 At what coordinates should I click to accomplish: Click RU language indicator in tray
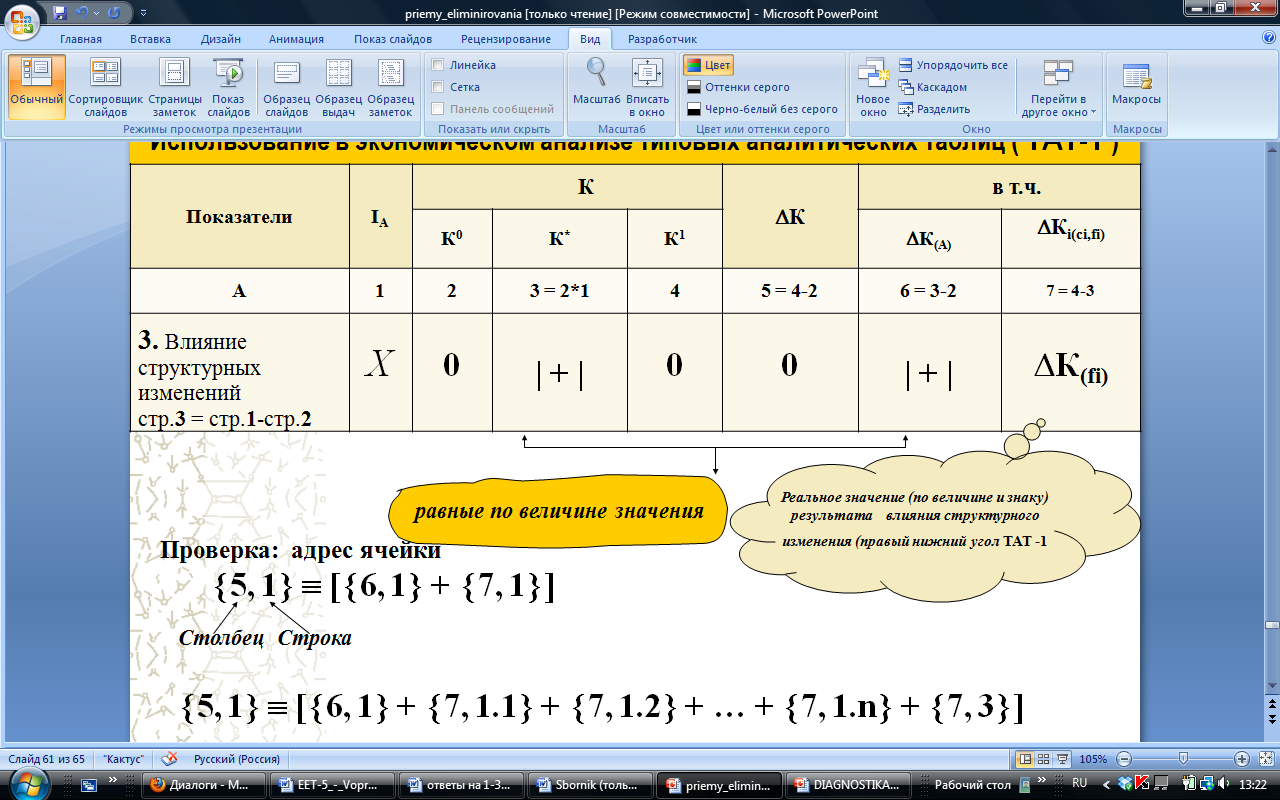(1079, 784)
